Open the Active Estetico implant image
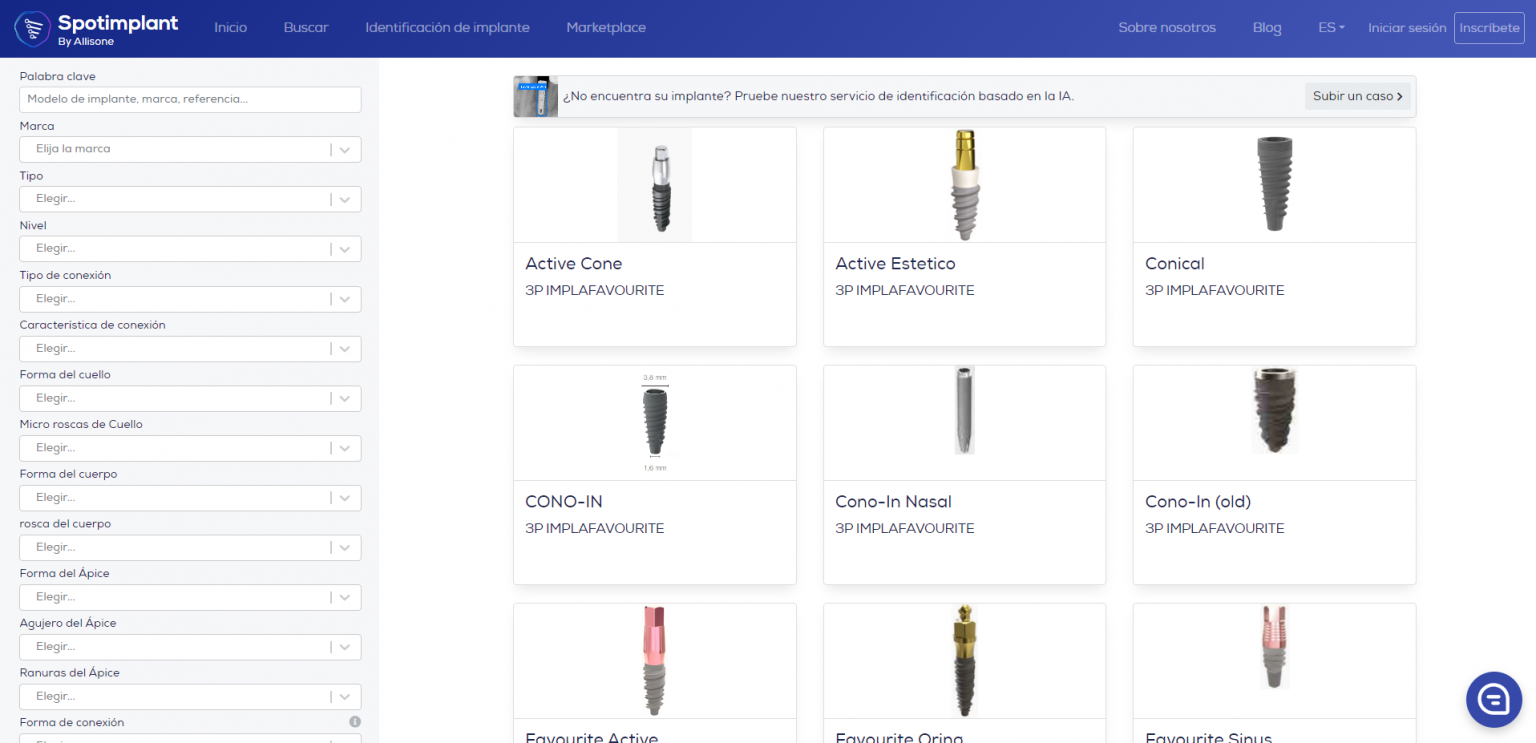 [x=964, y=185]
